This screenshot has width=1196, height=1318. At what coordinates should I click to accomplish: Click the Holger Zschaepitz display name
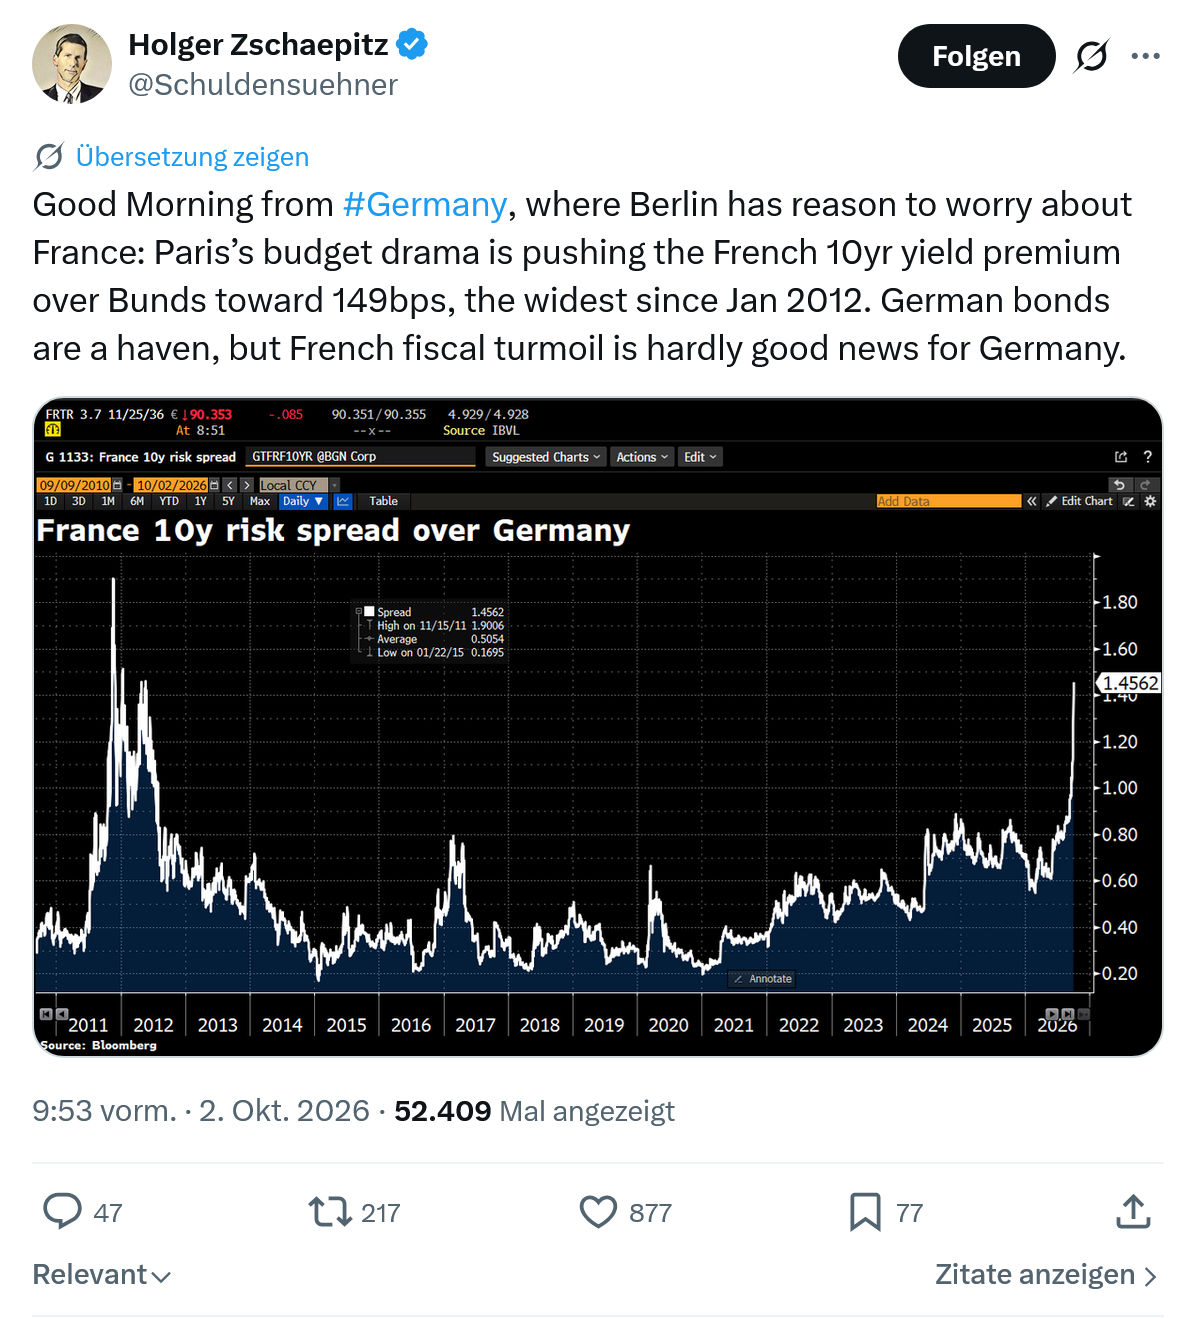(x=258, y=44)
